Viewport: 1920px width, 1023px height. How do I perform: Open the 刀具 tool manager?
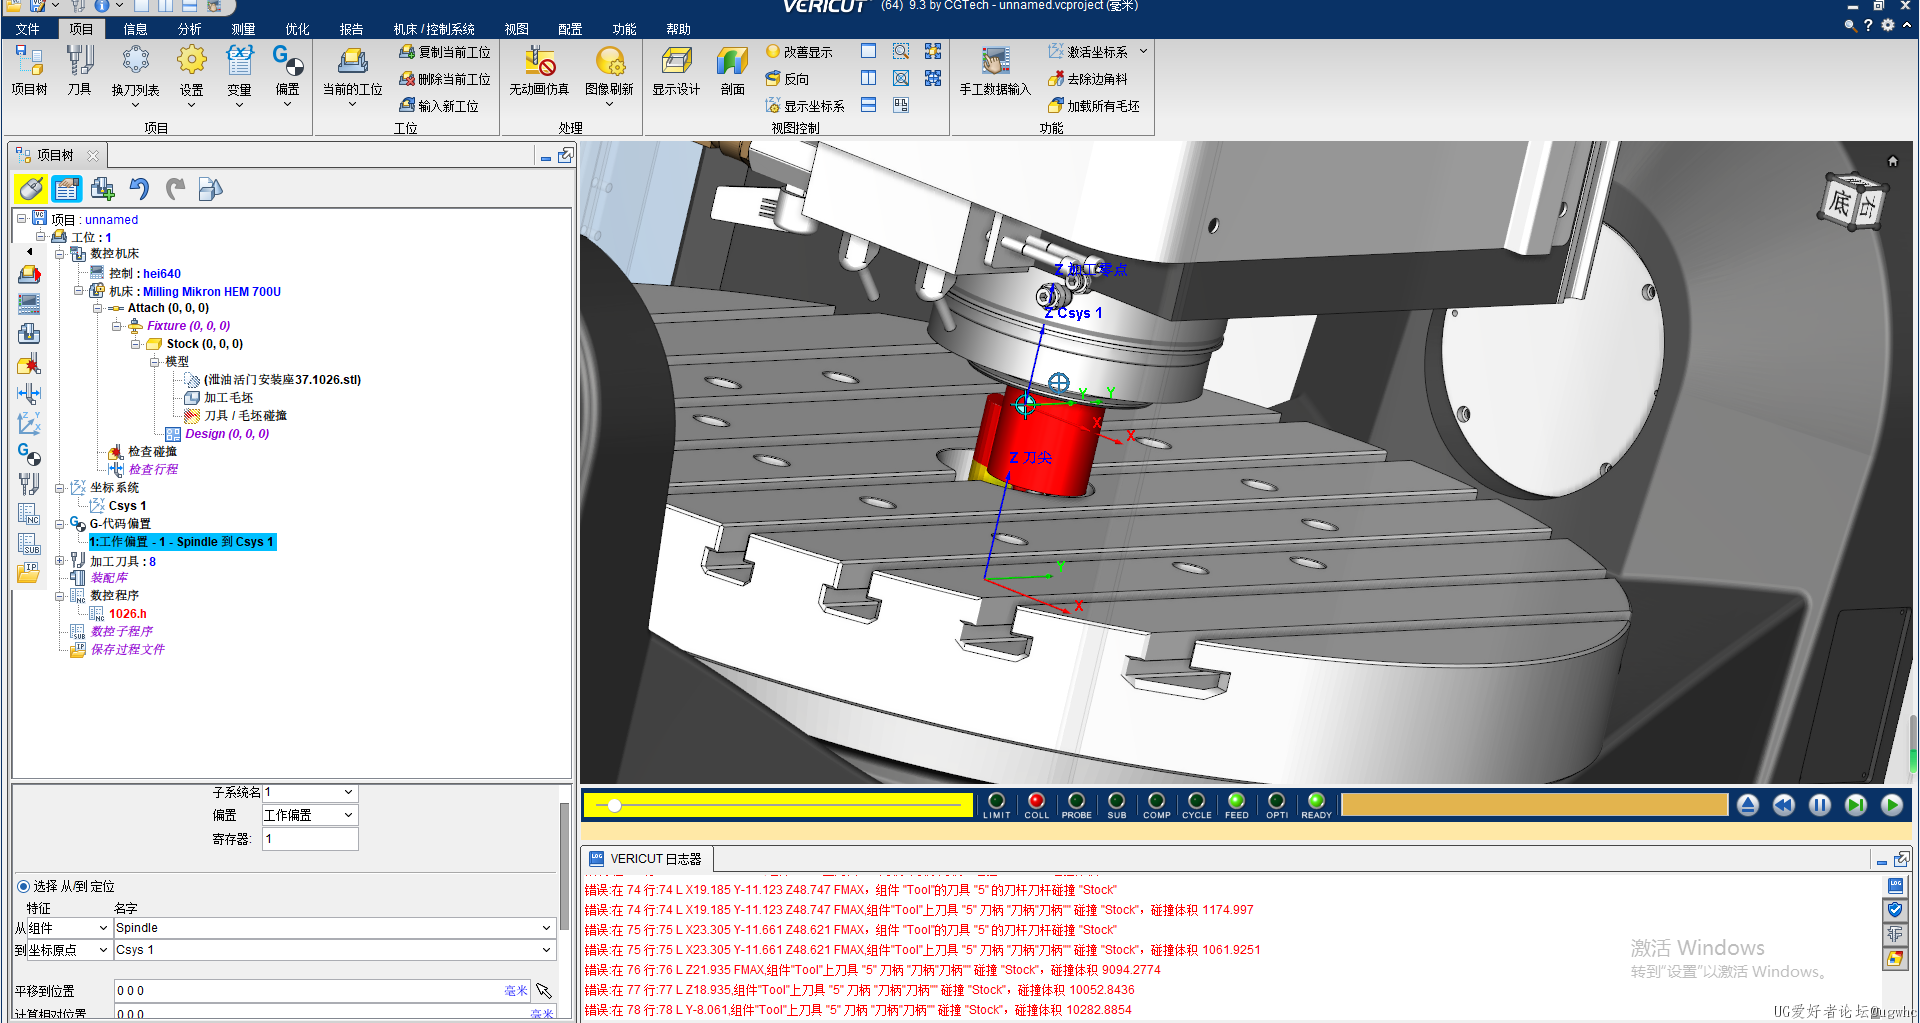pyautogui.click(x=80, y=71)
